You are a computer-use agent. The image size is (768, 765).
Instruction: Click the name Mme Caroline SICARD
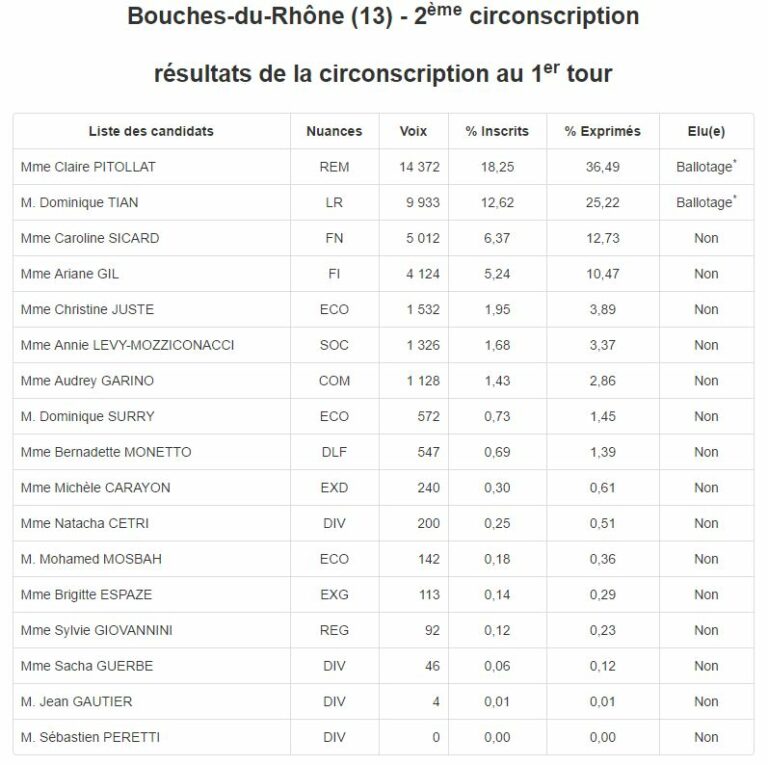[90, 238]
